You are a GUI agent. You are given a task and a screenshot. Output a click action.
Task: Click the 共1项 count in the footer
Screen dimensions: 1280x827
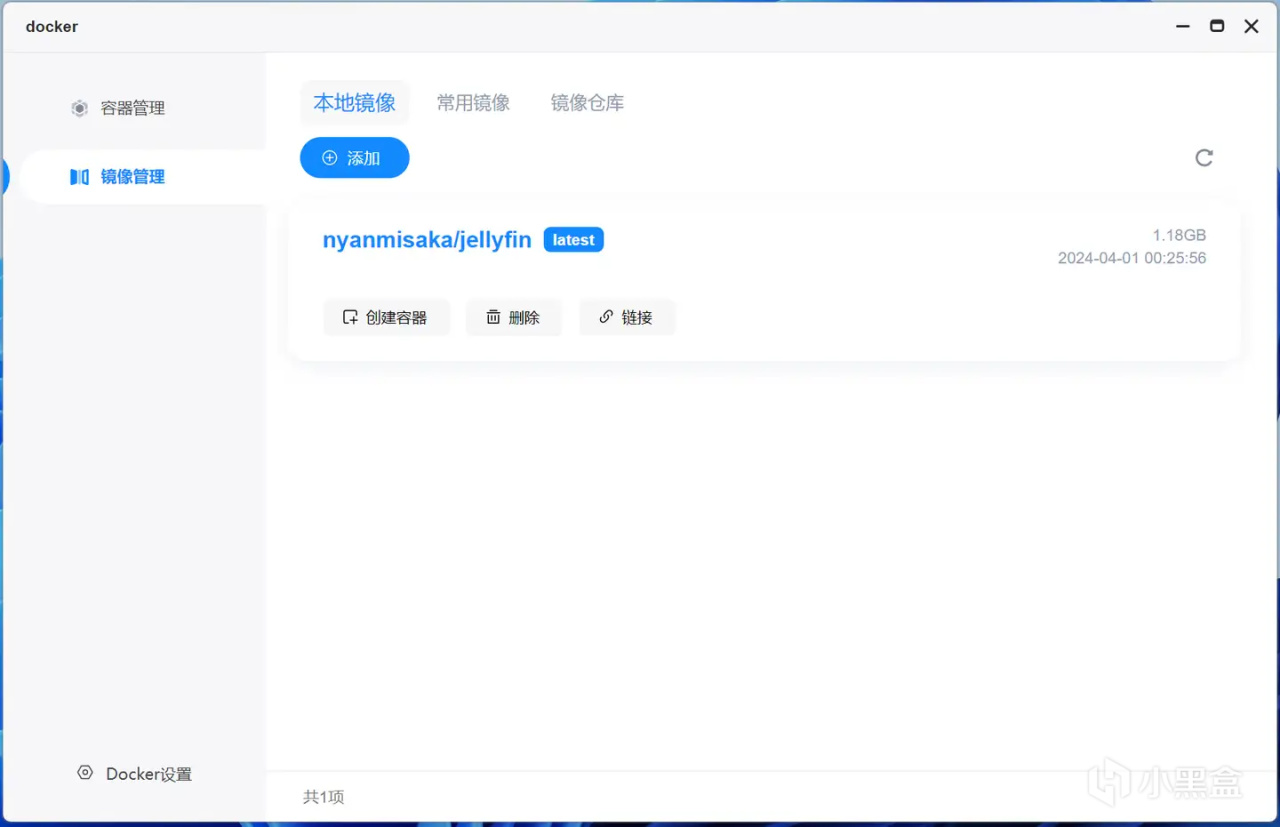click(x=324, y=797)
